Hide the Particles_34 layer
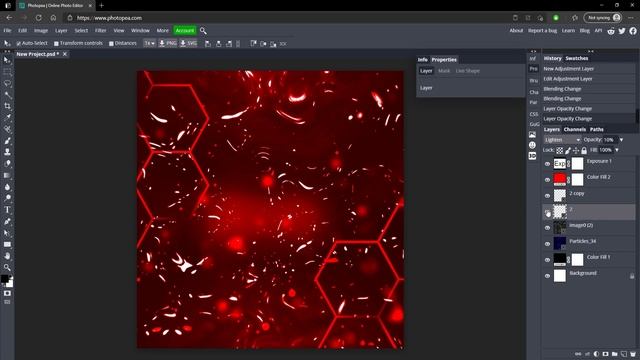This screenshot has width=640, height=360. pyautogui.click(x=547, y=244)
